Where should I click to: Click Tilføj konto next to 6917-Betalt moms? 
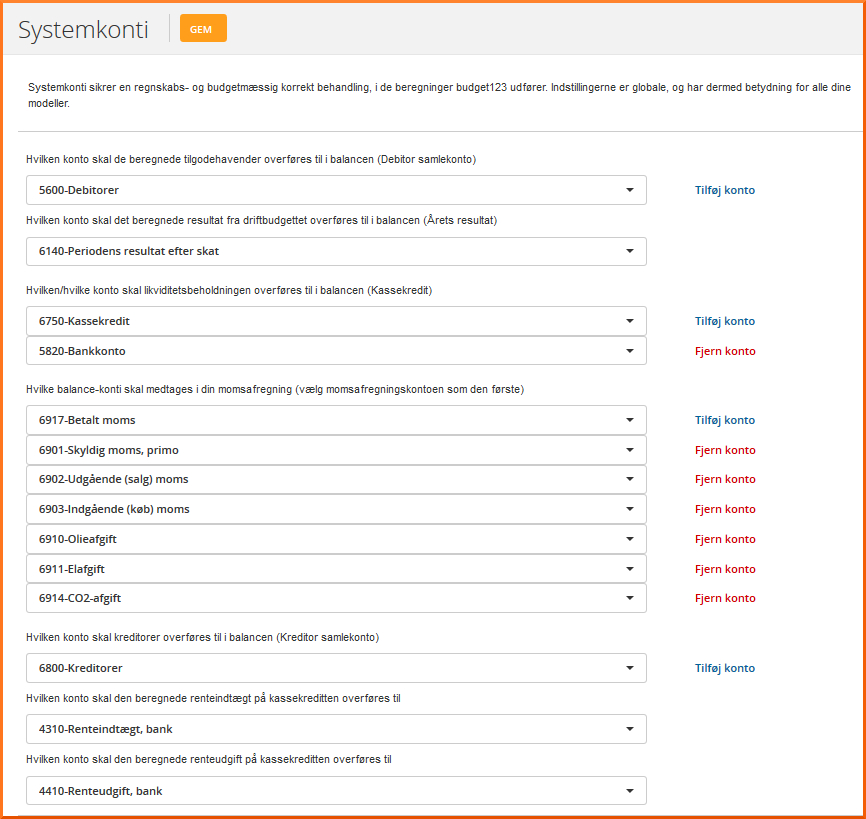tap(725, 420)
